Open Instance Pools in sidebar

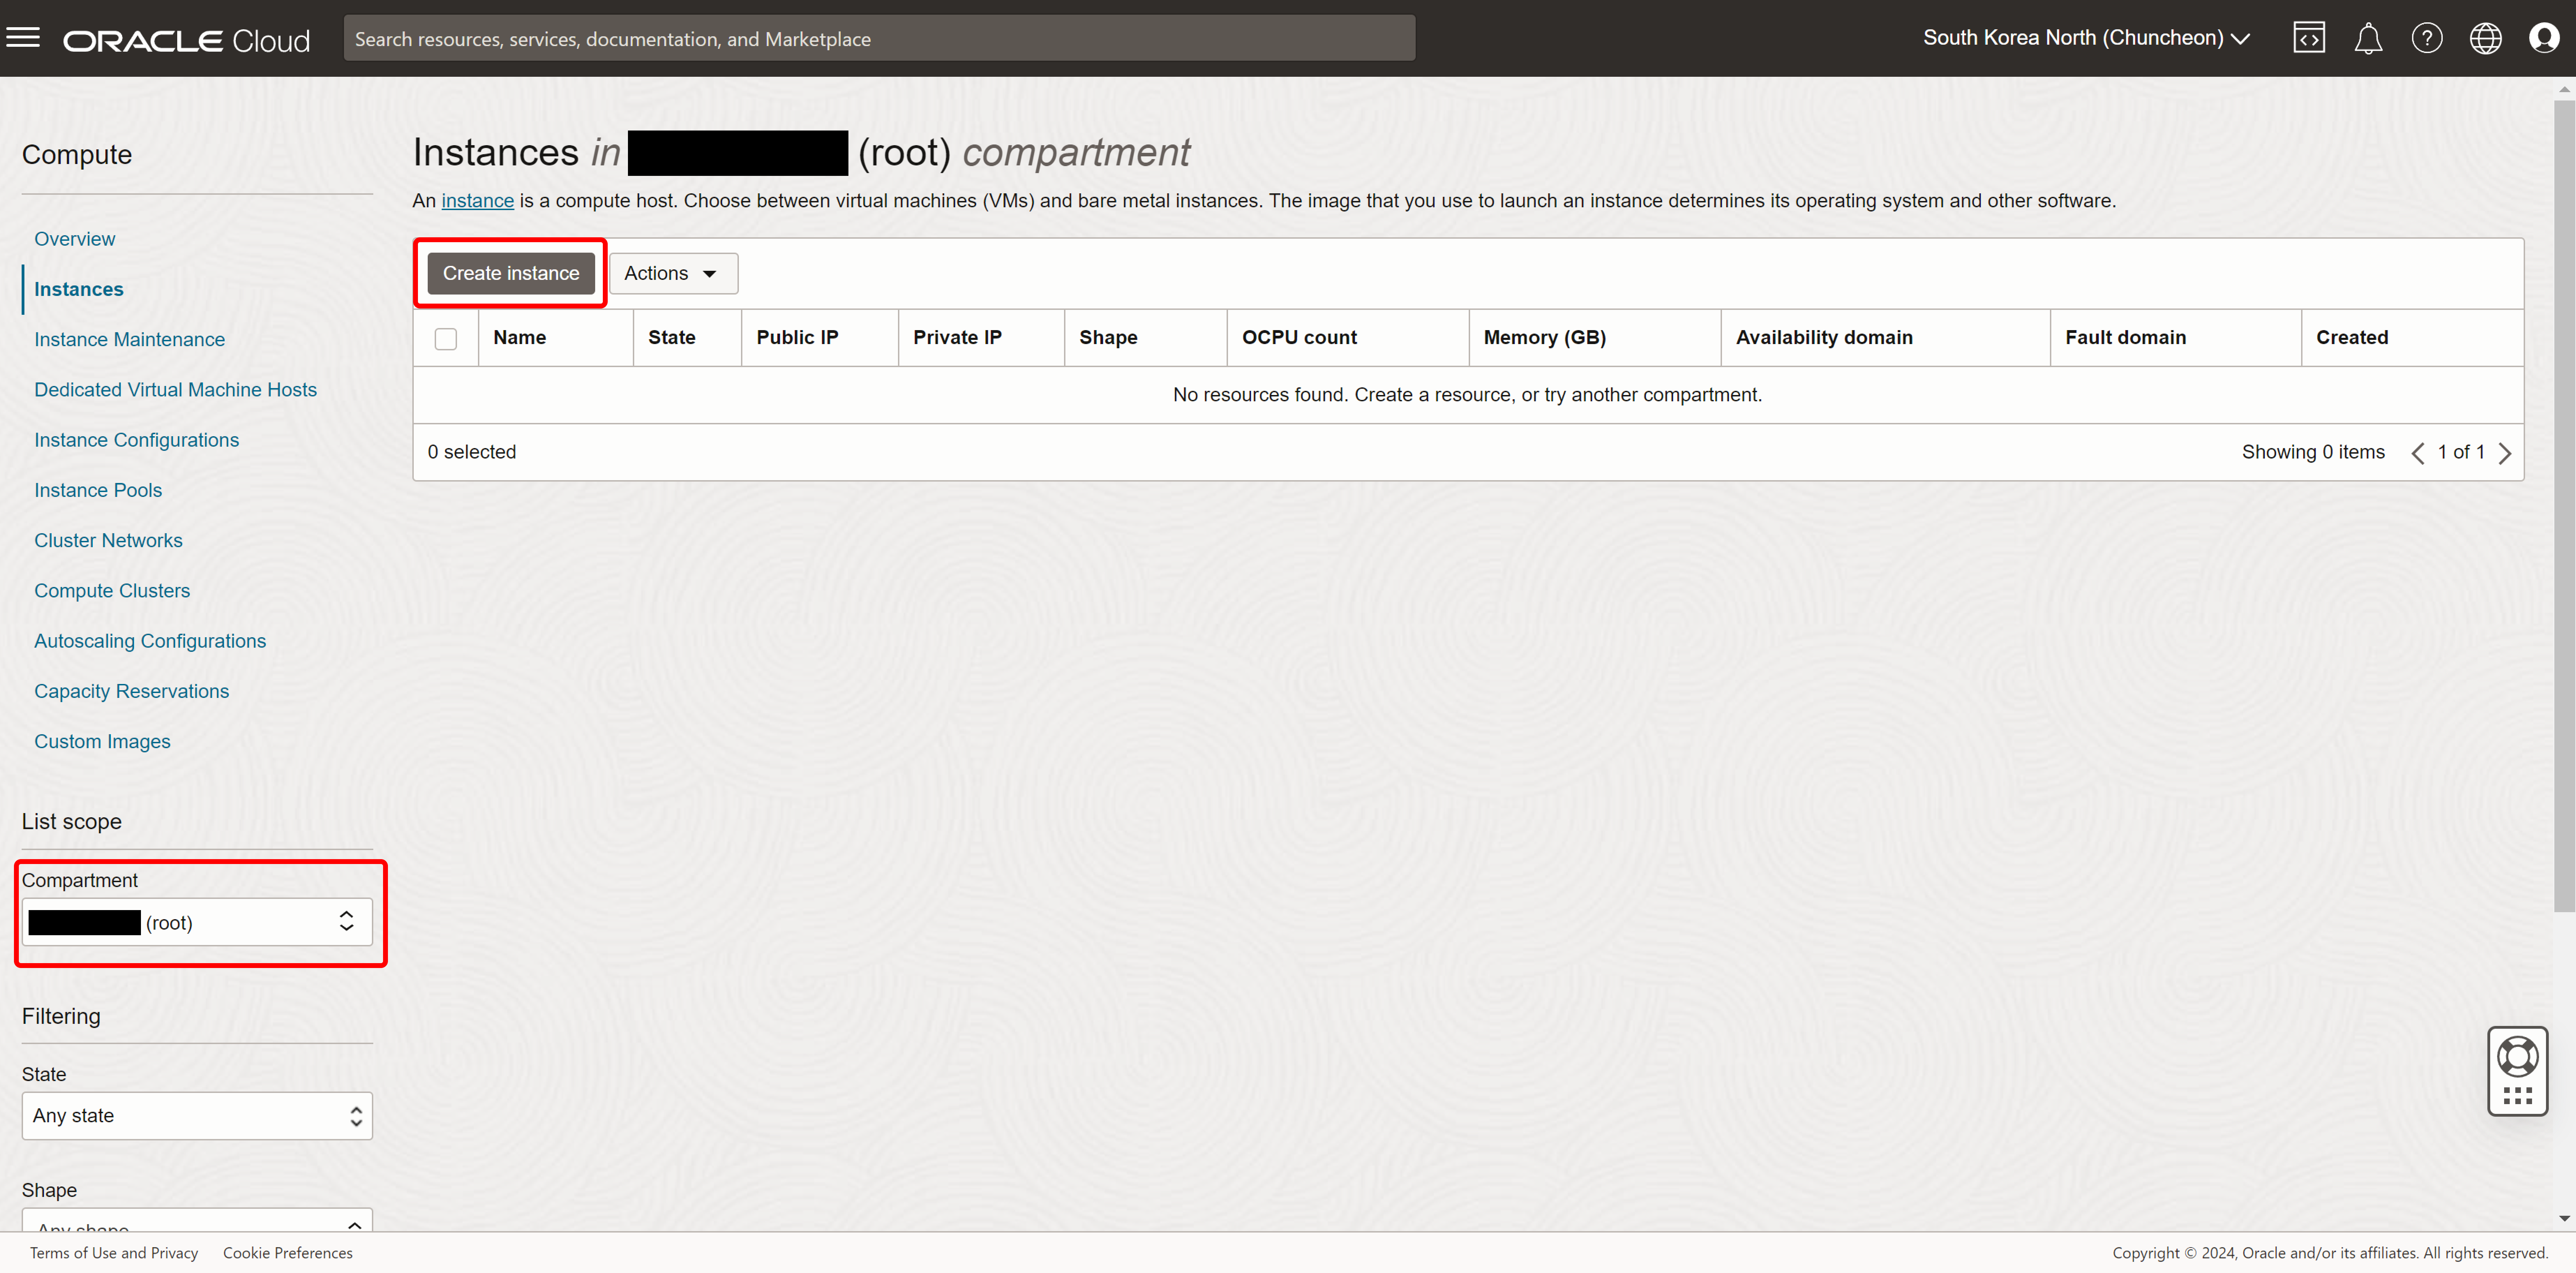tap(98, 490)
